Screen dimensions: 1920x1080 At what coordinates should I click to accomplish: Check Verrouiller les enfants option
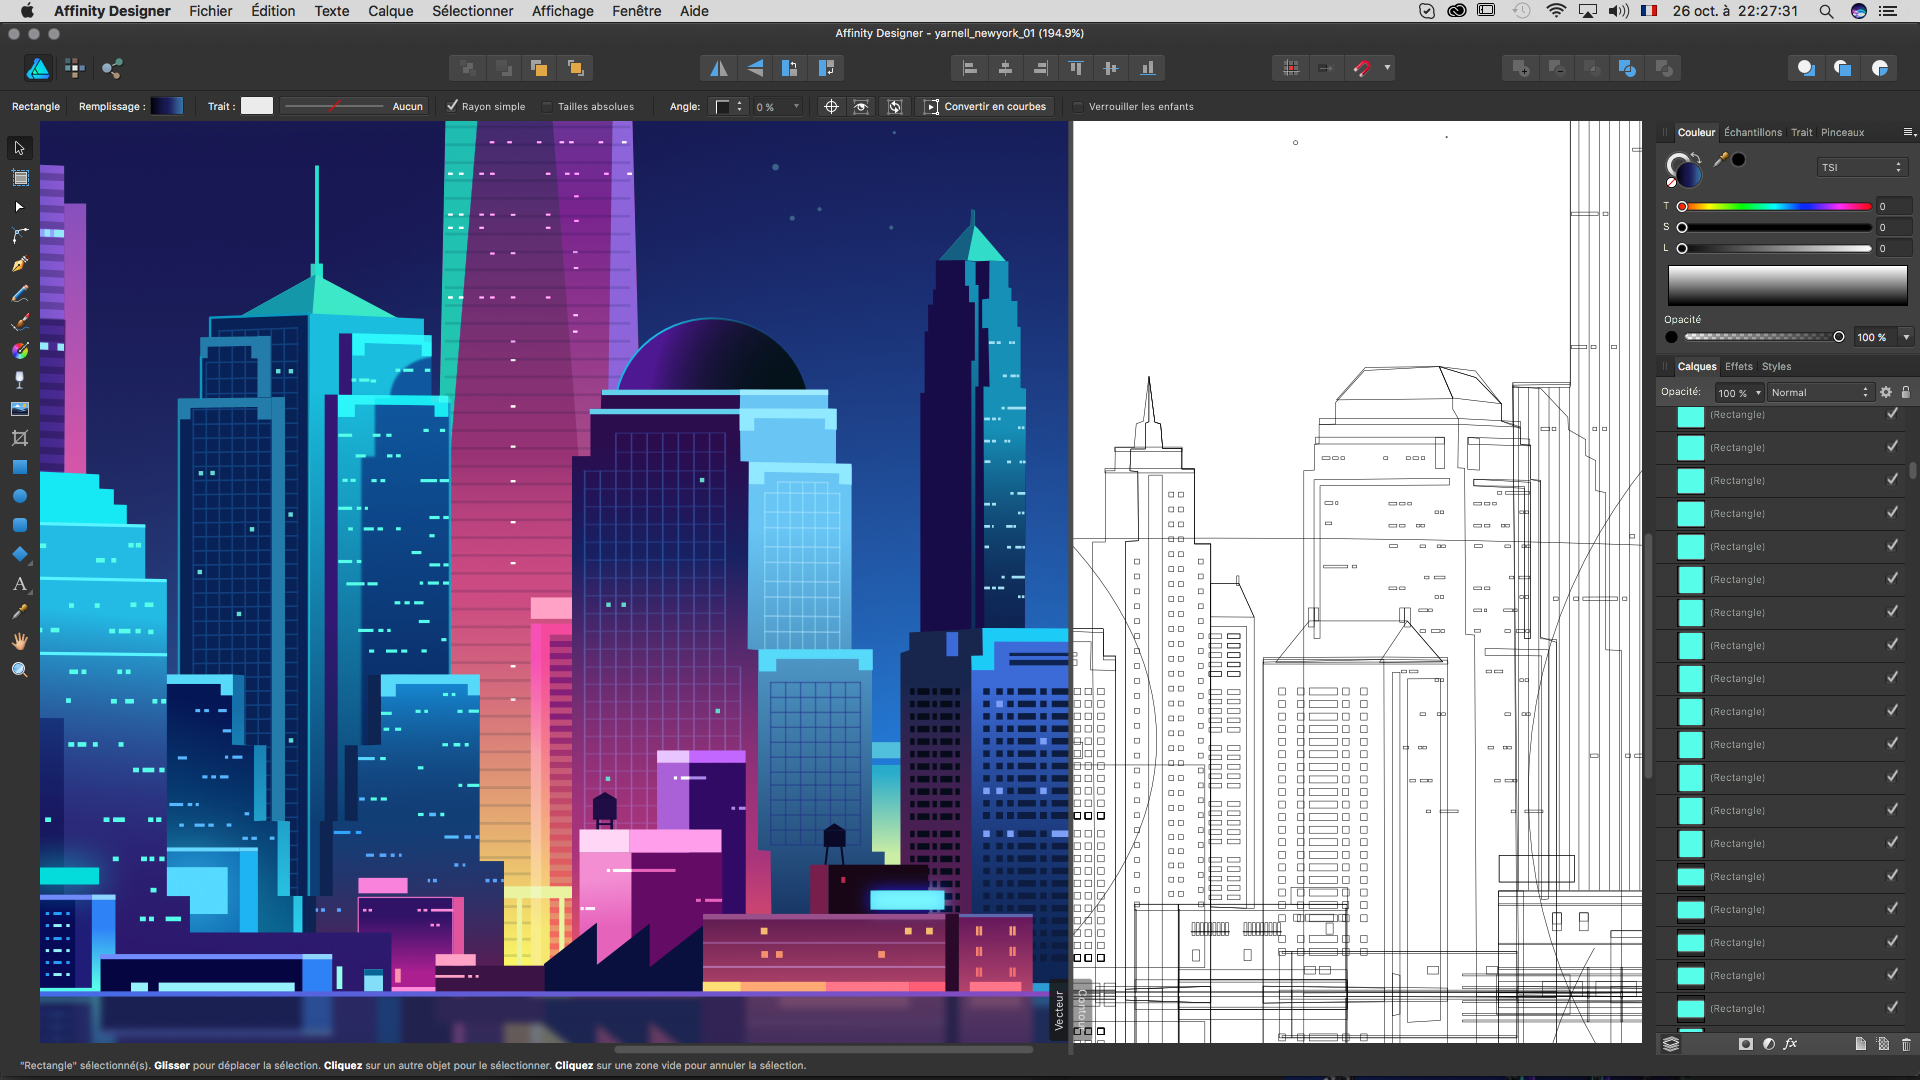coord(1078,106)
